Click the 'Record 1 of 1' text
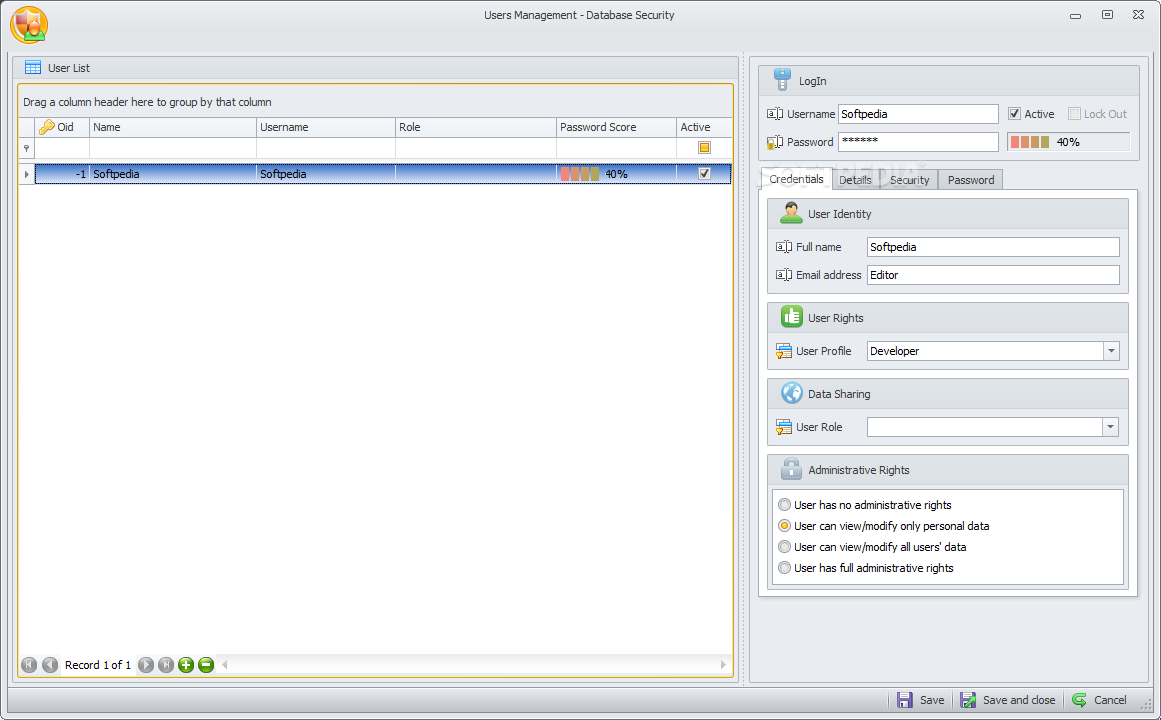The image size is (1161, 720). point(98,664)
